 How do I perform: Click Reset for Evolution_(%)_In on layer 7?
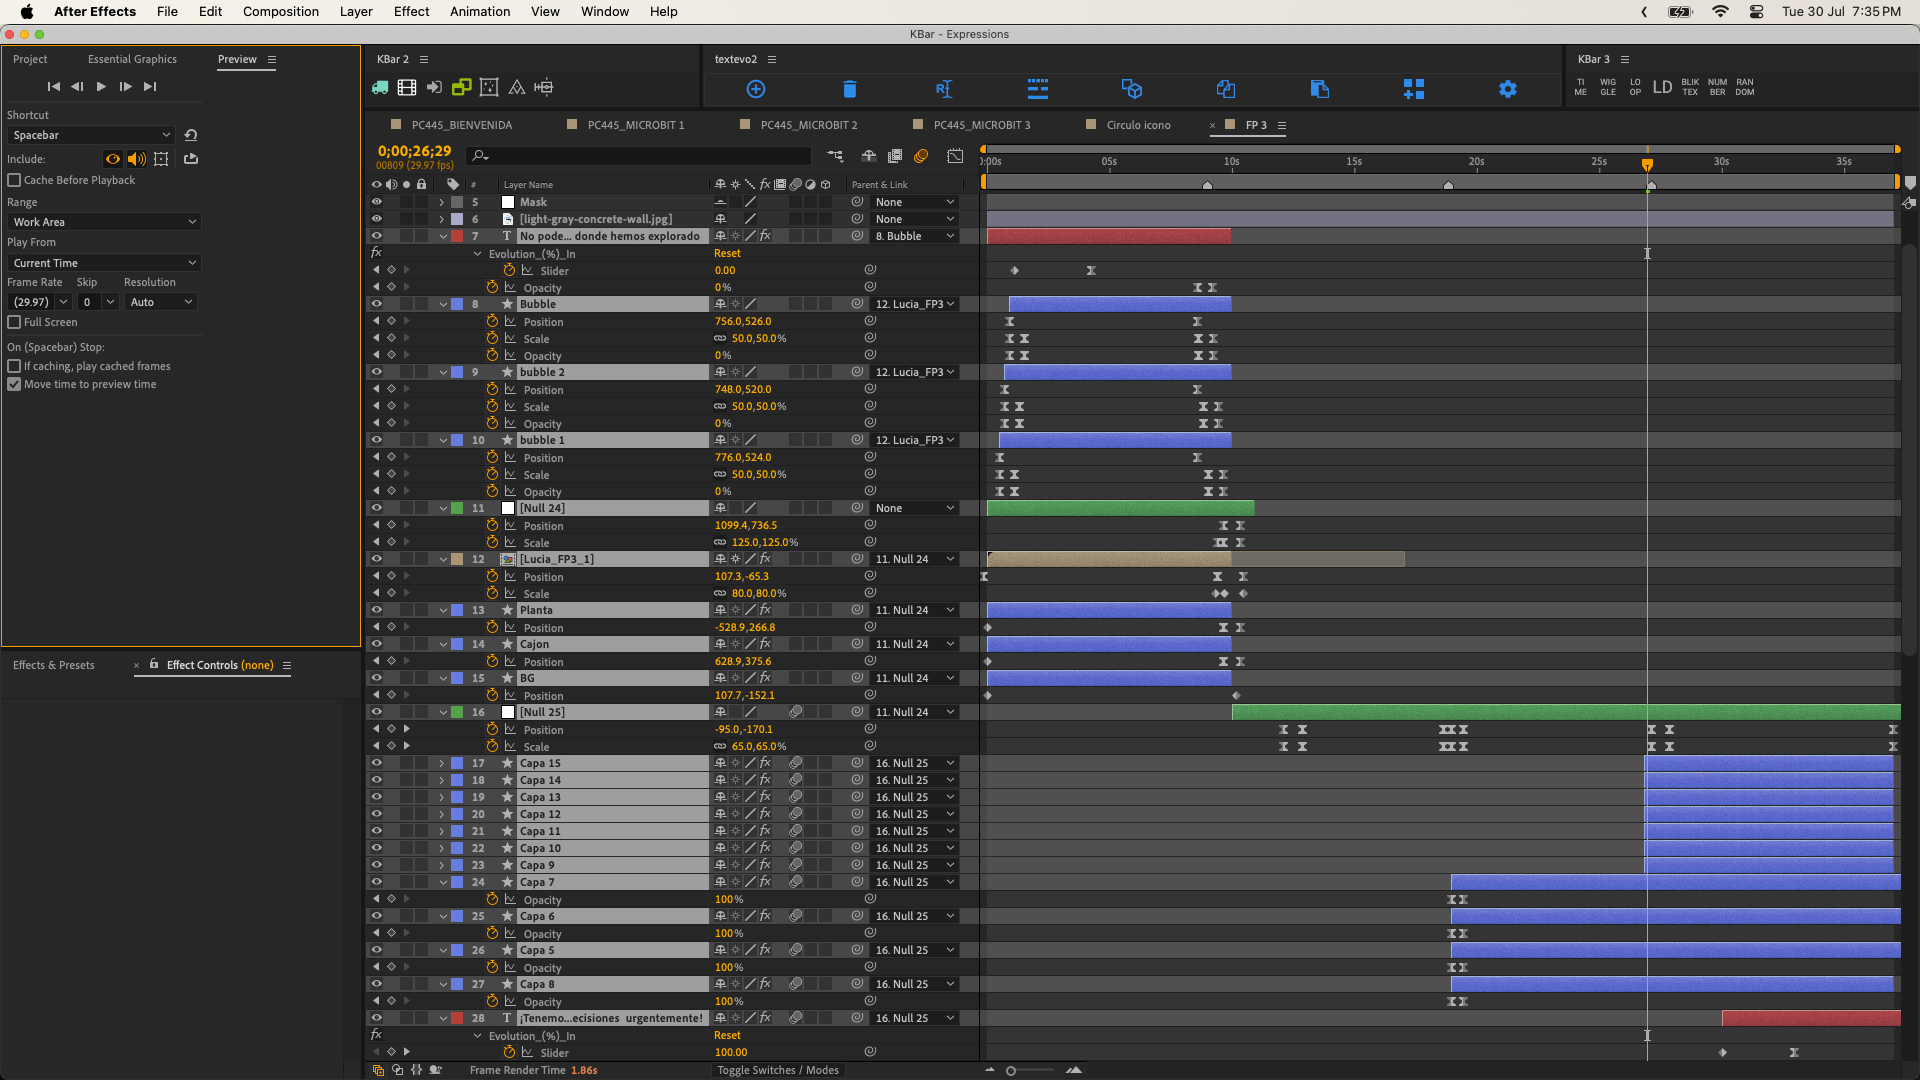727,253
